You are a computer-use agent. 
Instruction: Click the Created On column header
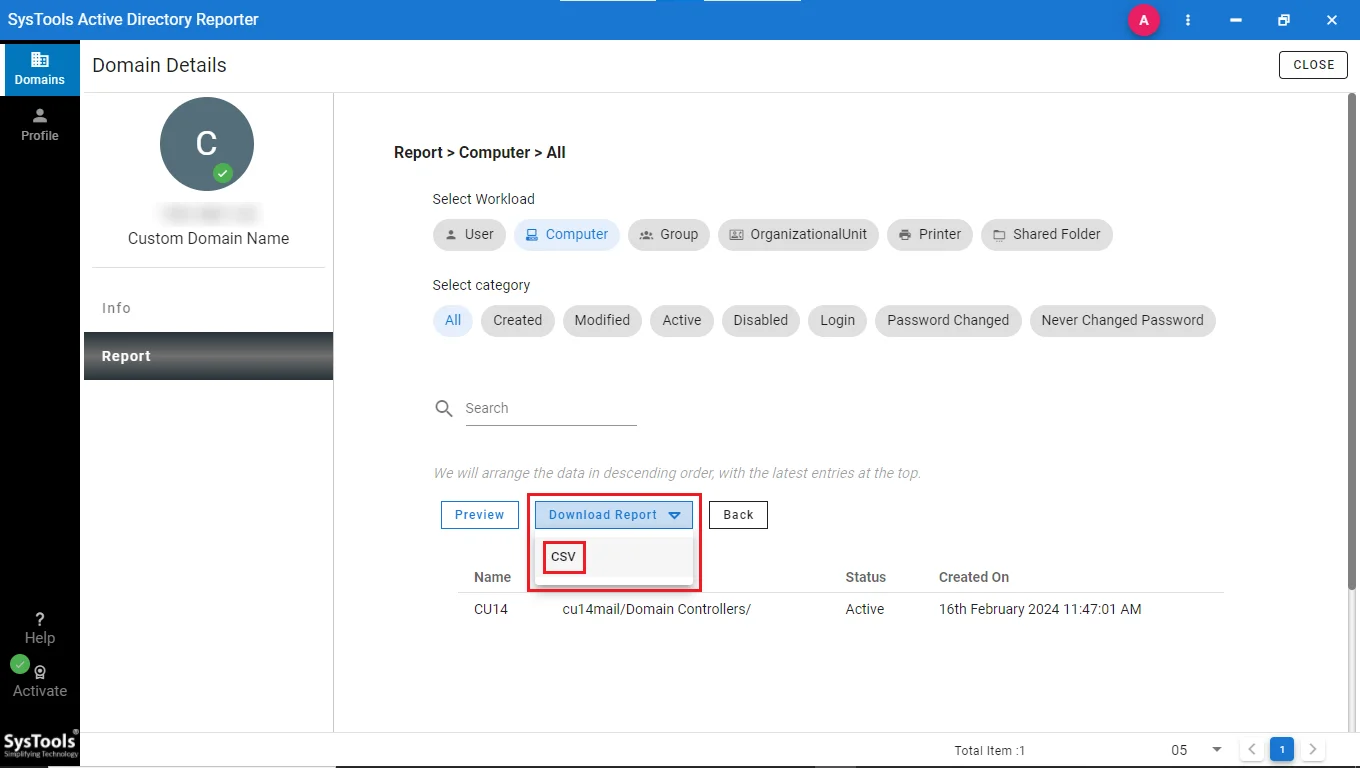pos(974,577)
